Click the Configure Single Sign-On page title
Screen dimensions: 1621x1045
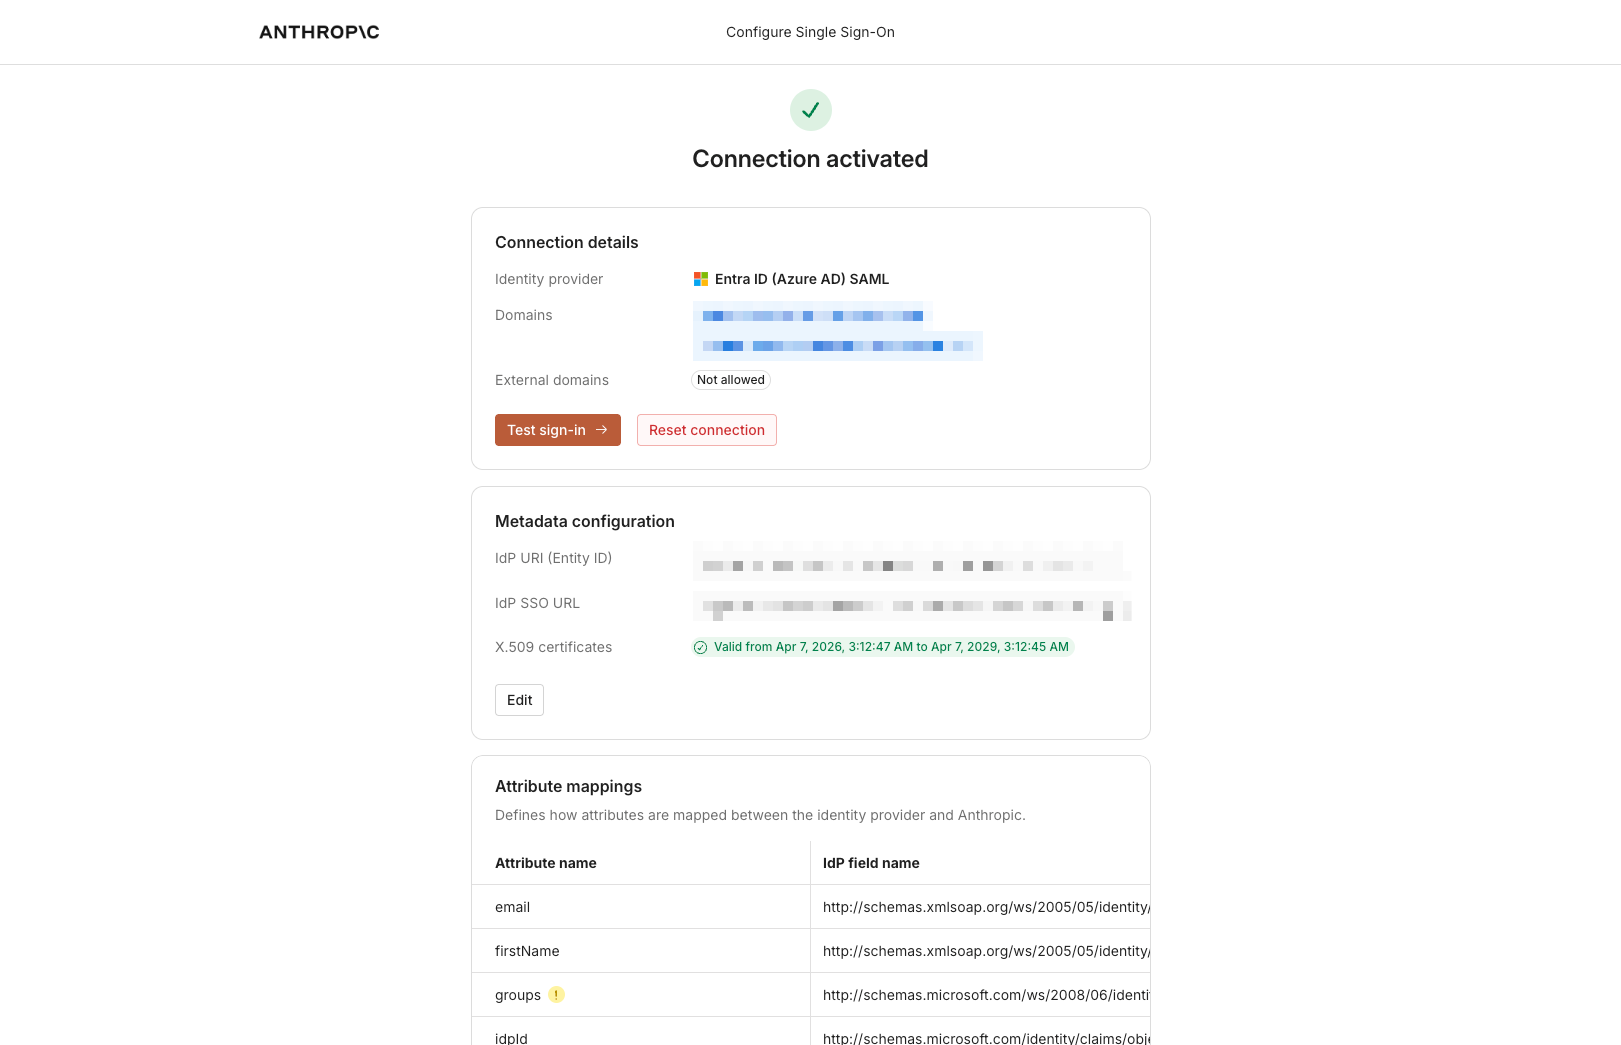click(x=810, y=32)
